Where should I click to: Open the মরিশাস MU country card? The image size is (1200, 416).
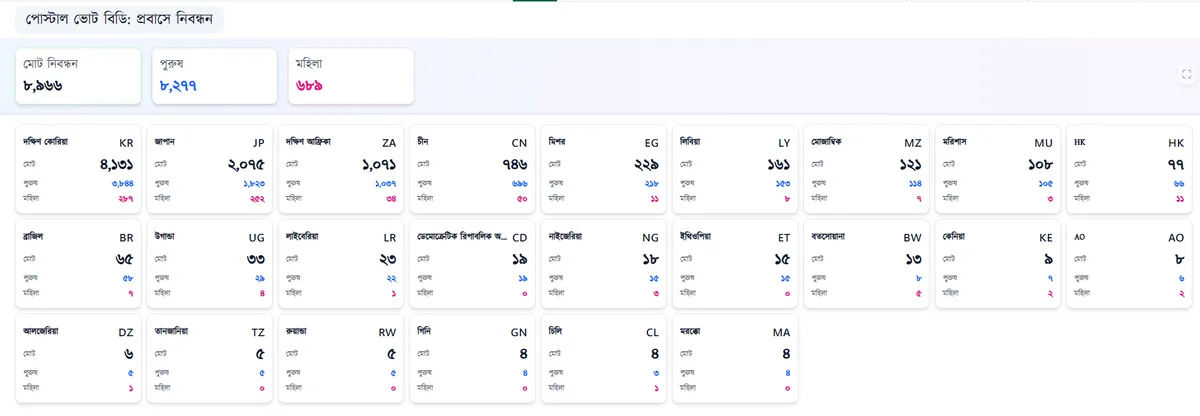point(998,170)
